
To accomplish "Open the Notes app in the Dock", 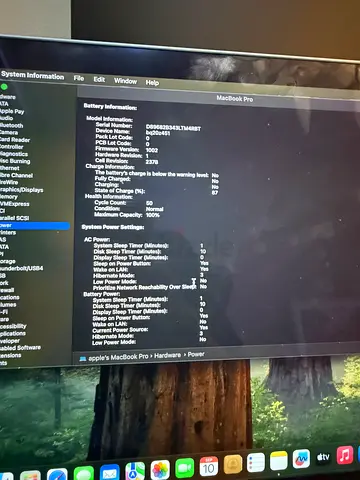I will pyautogui.click(x=279, y=461).
